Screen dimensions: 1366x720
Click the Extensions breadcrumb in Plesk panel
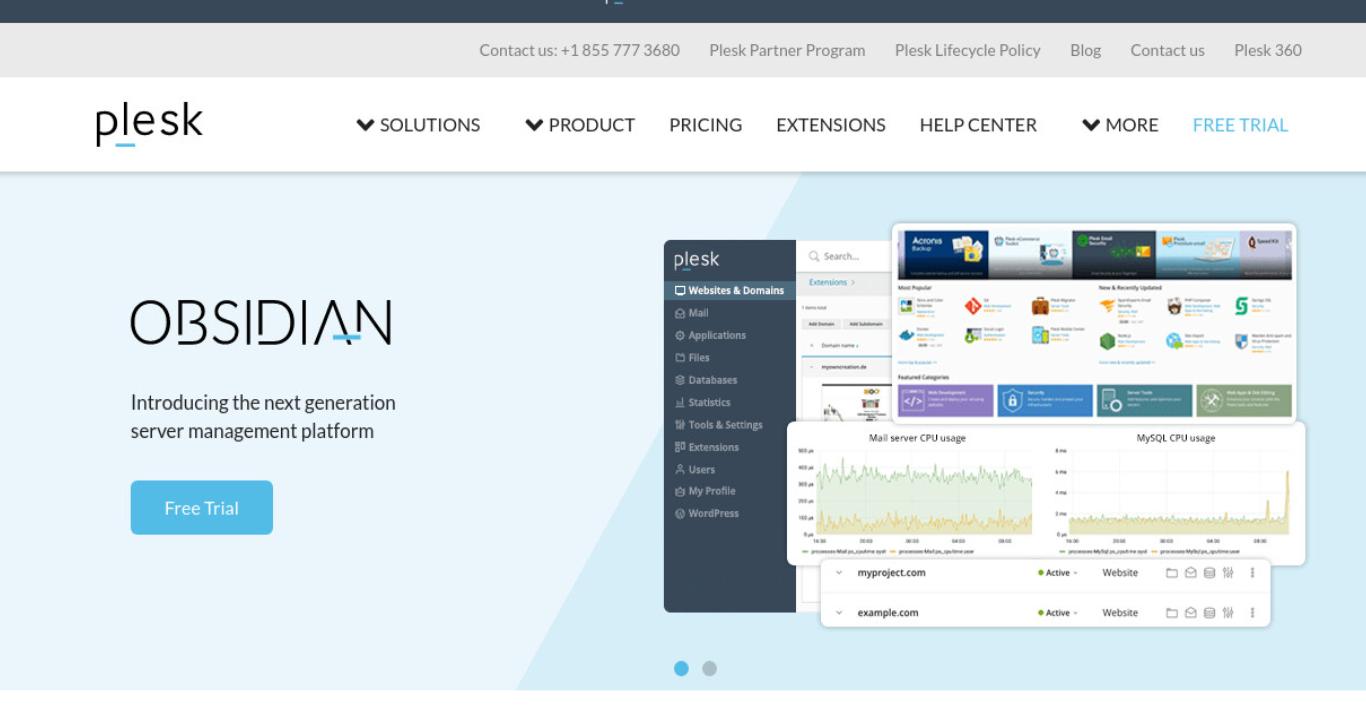coord(829,283)
